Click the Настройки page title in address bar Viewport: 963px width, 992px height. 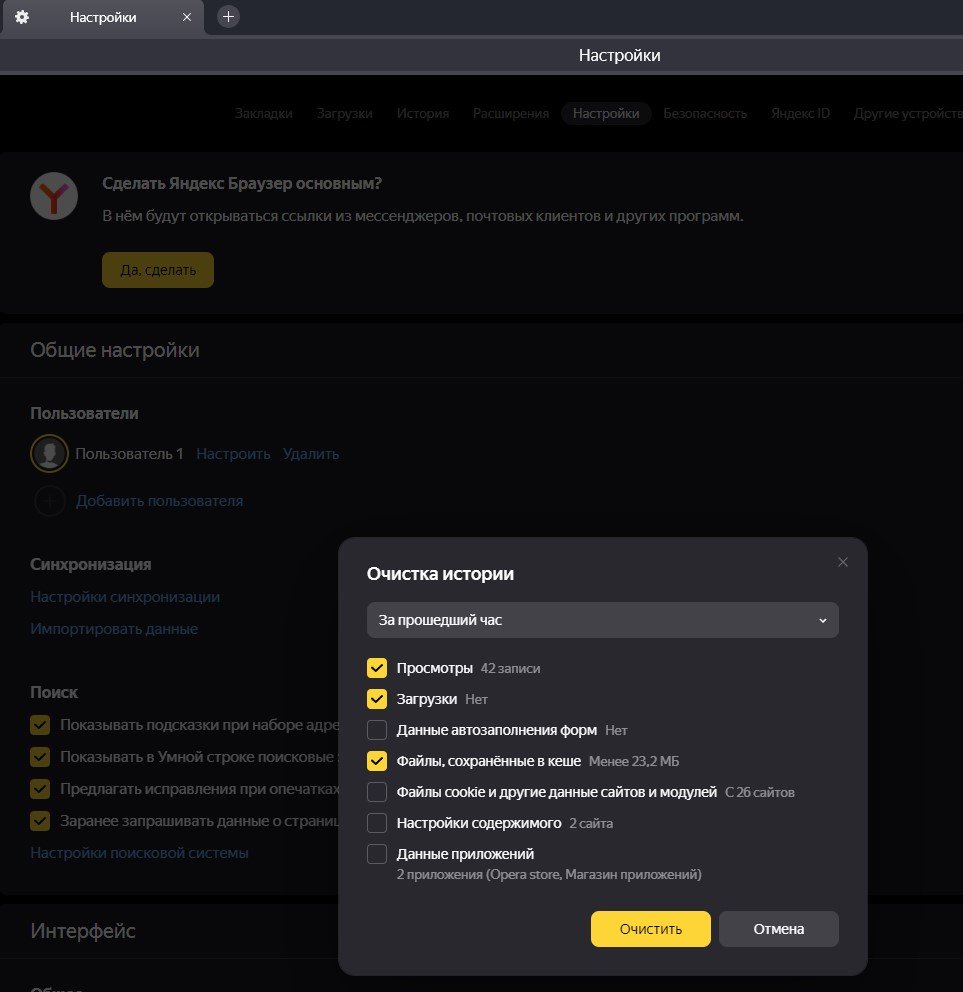(x=619, y=55)
